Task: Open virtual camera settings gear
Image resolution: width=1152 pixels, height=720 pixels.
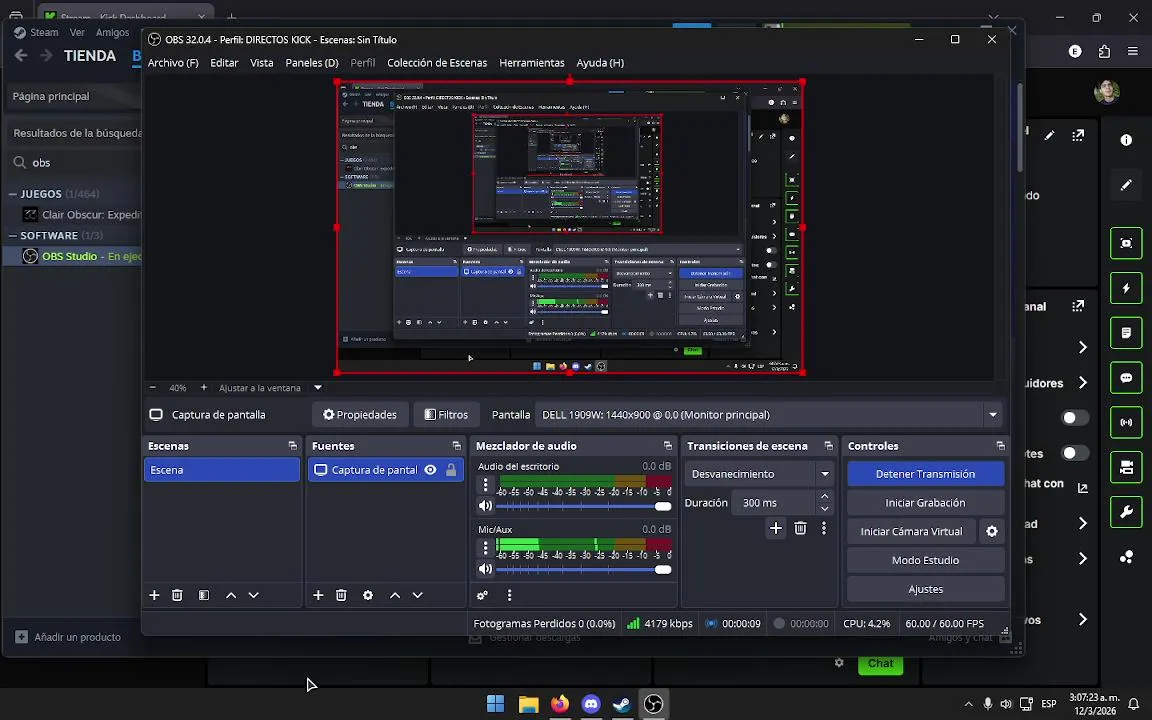Action: 992,531
